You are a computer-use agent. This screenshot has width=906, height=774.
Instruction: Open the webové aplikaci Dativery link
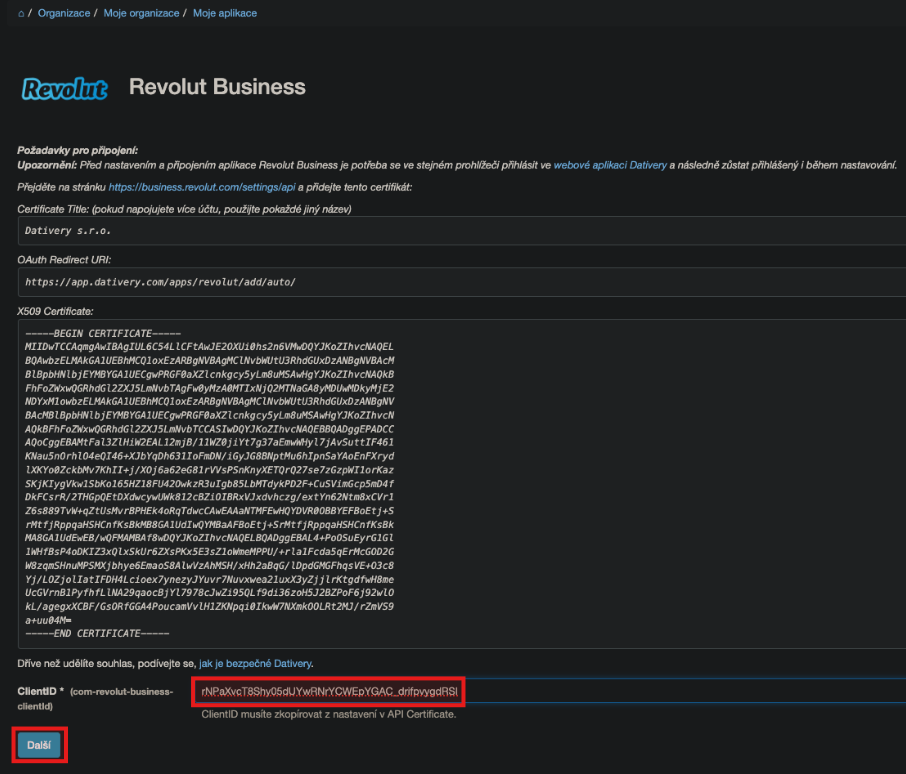pos(610,165)
